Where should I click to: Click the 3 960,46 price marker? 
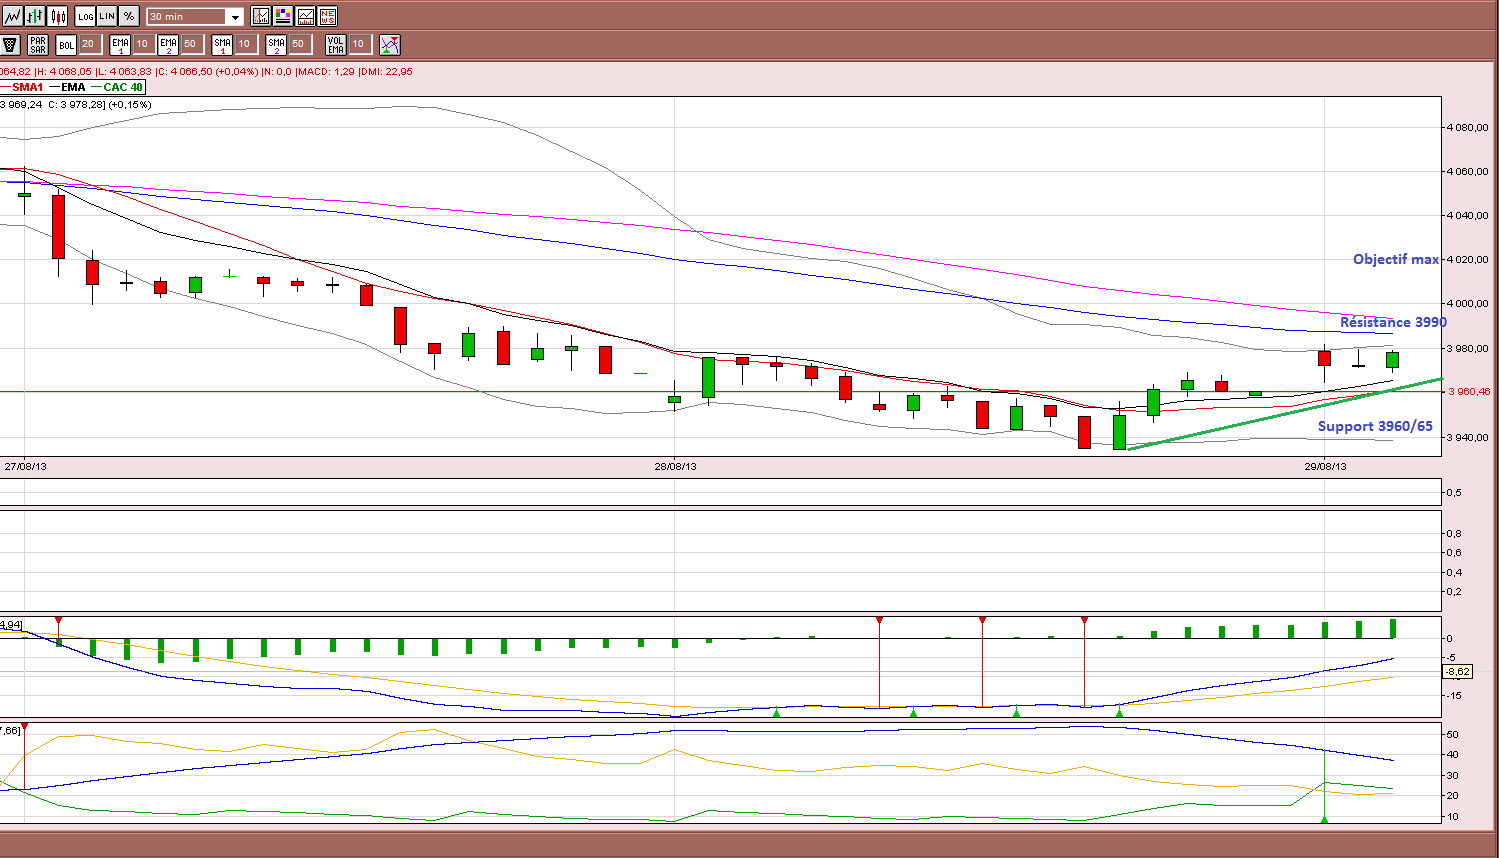tap(1469, 392)
